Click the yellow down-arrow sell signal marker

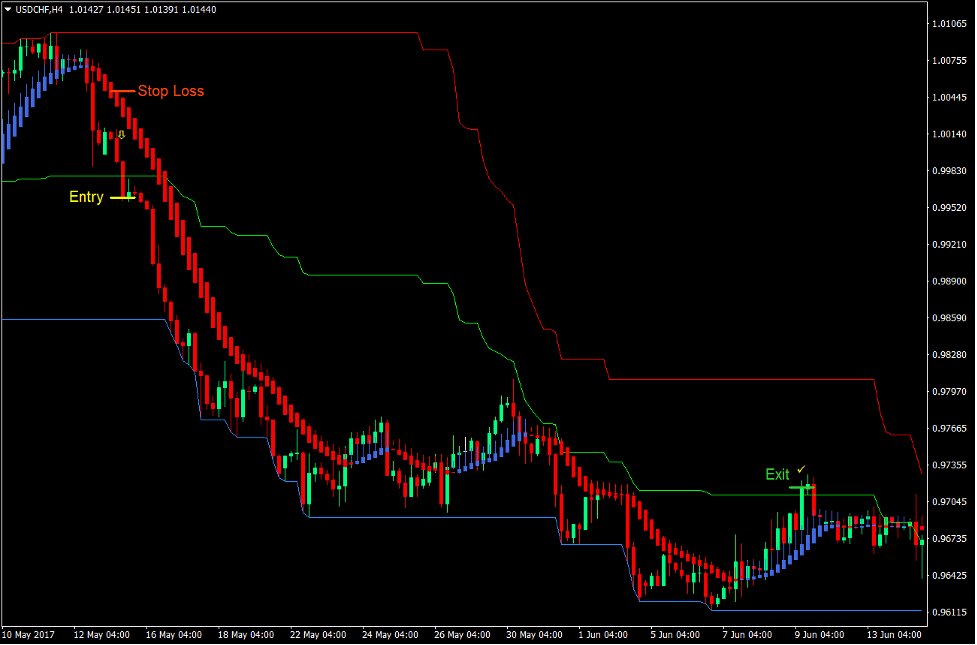(121, 135)
